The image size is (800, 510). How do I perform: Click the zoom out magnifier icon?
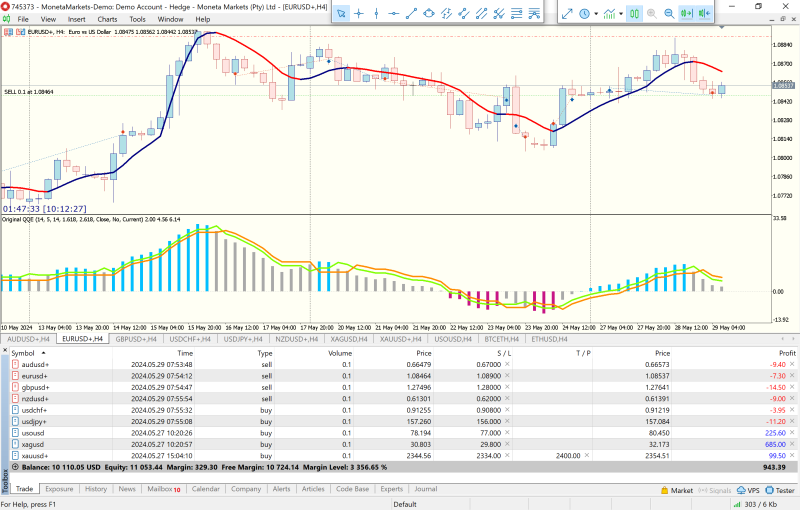point(669,13)
